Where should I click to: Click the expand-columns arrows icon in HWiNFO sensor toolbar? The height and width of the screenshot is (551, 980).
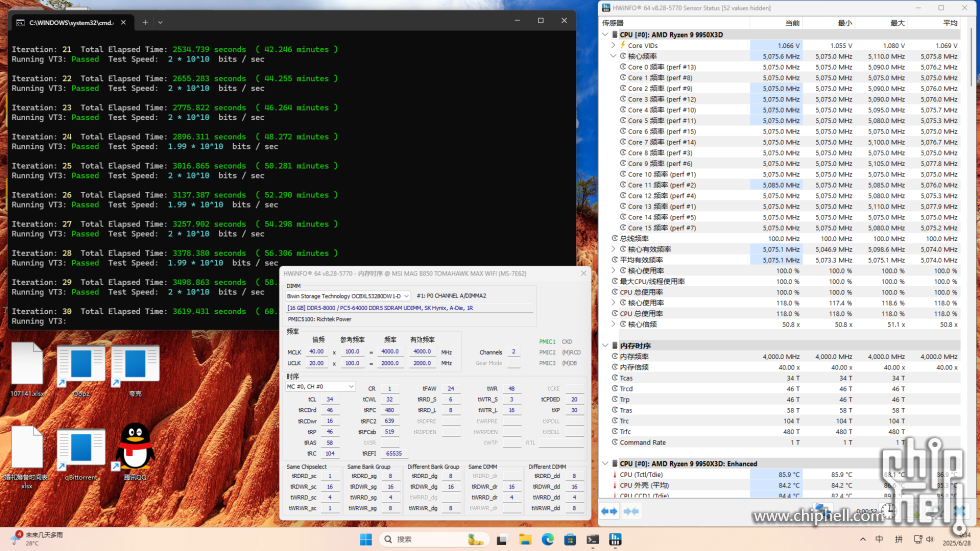pos(609,511)
